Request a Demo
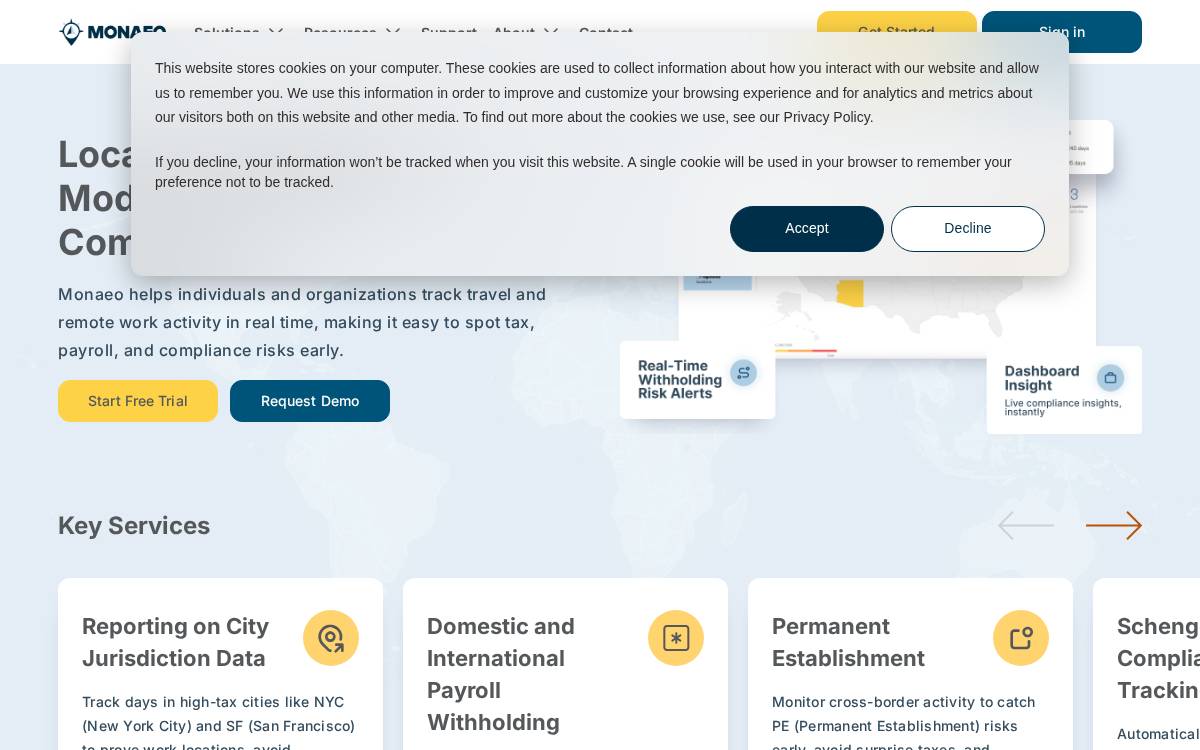The width and height of the screenshot is (1200, 750). point(310,401)
